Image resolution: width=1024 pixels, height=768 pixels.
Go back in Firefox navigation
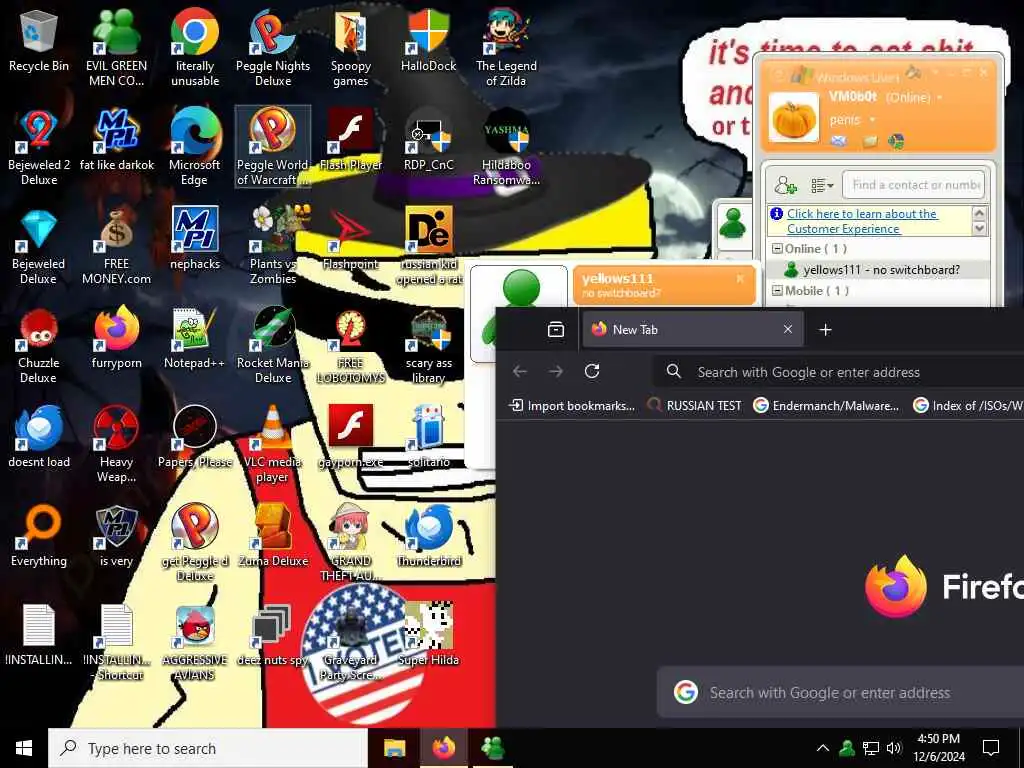pos(520,372)
